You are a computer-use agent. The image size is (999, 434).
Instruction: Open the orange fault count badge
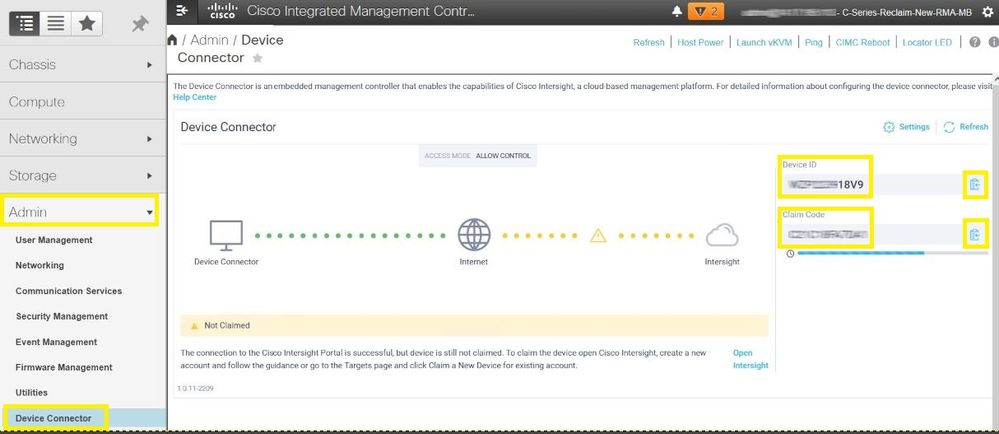[x=706, y=11]
